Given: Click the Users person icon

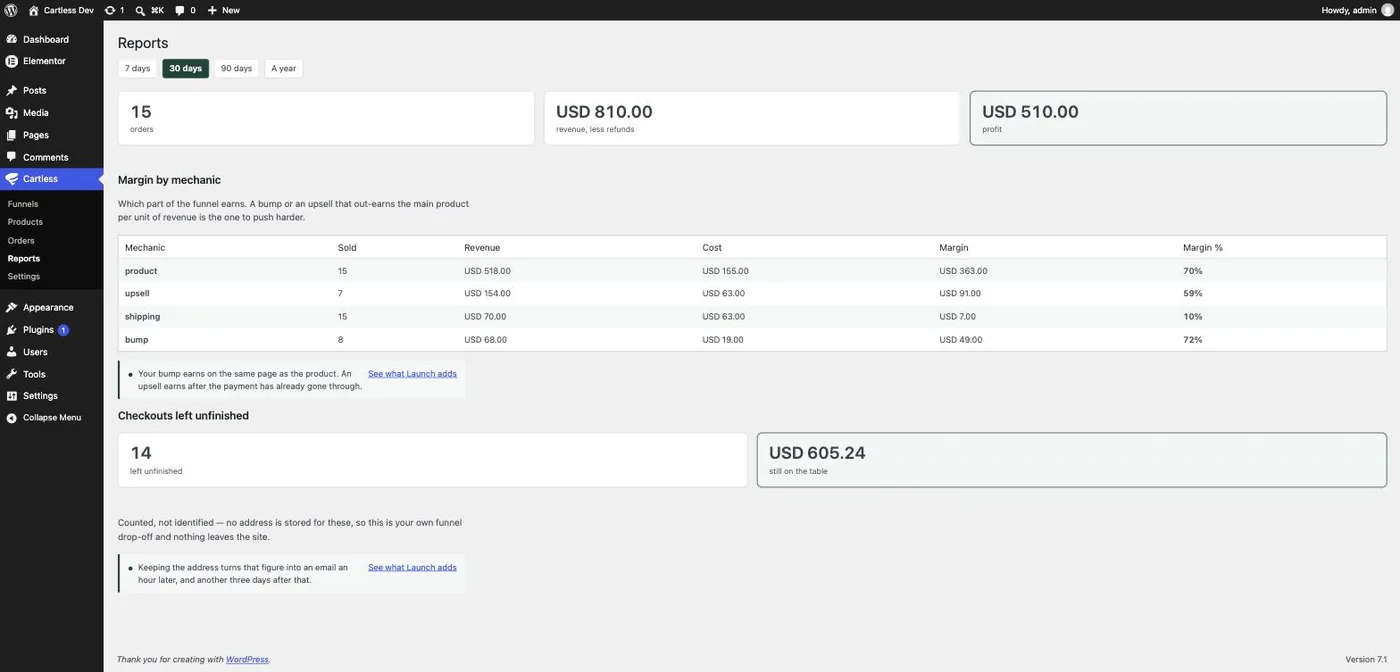Looking at the screenshot, I should (11, 352).
